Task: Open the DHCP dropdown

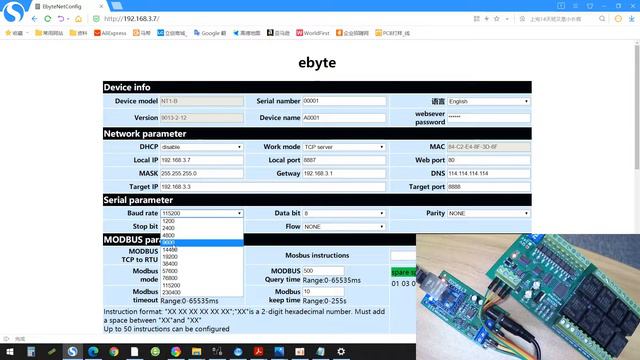Action: [x=202, y=147]
